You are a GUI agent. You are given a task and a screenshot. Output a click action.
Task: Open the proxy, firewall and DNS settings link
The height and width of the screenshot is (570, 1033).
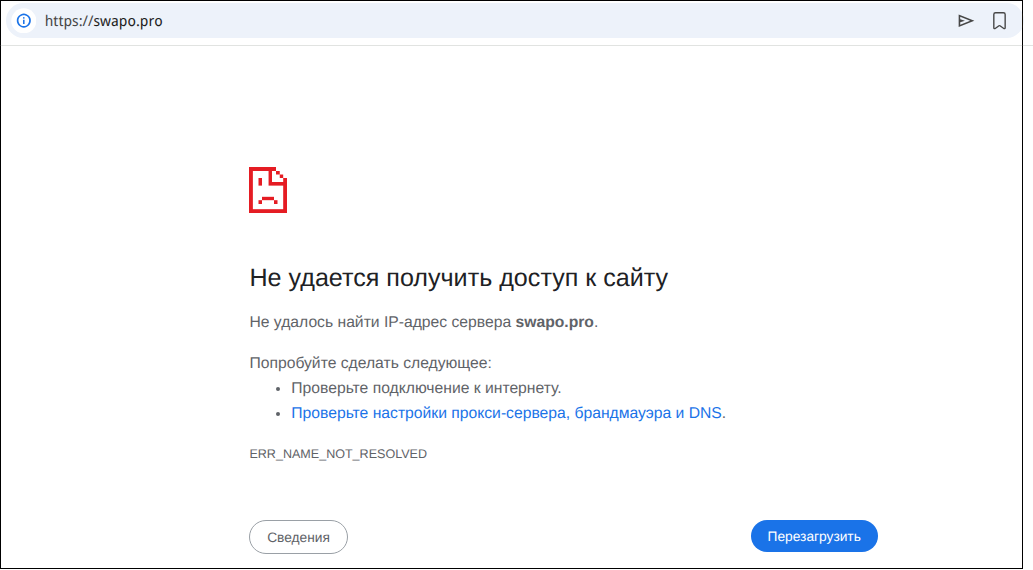[507, 413]
